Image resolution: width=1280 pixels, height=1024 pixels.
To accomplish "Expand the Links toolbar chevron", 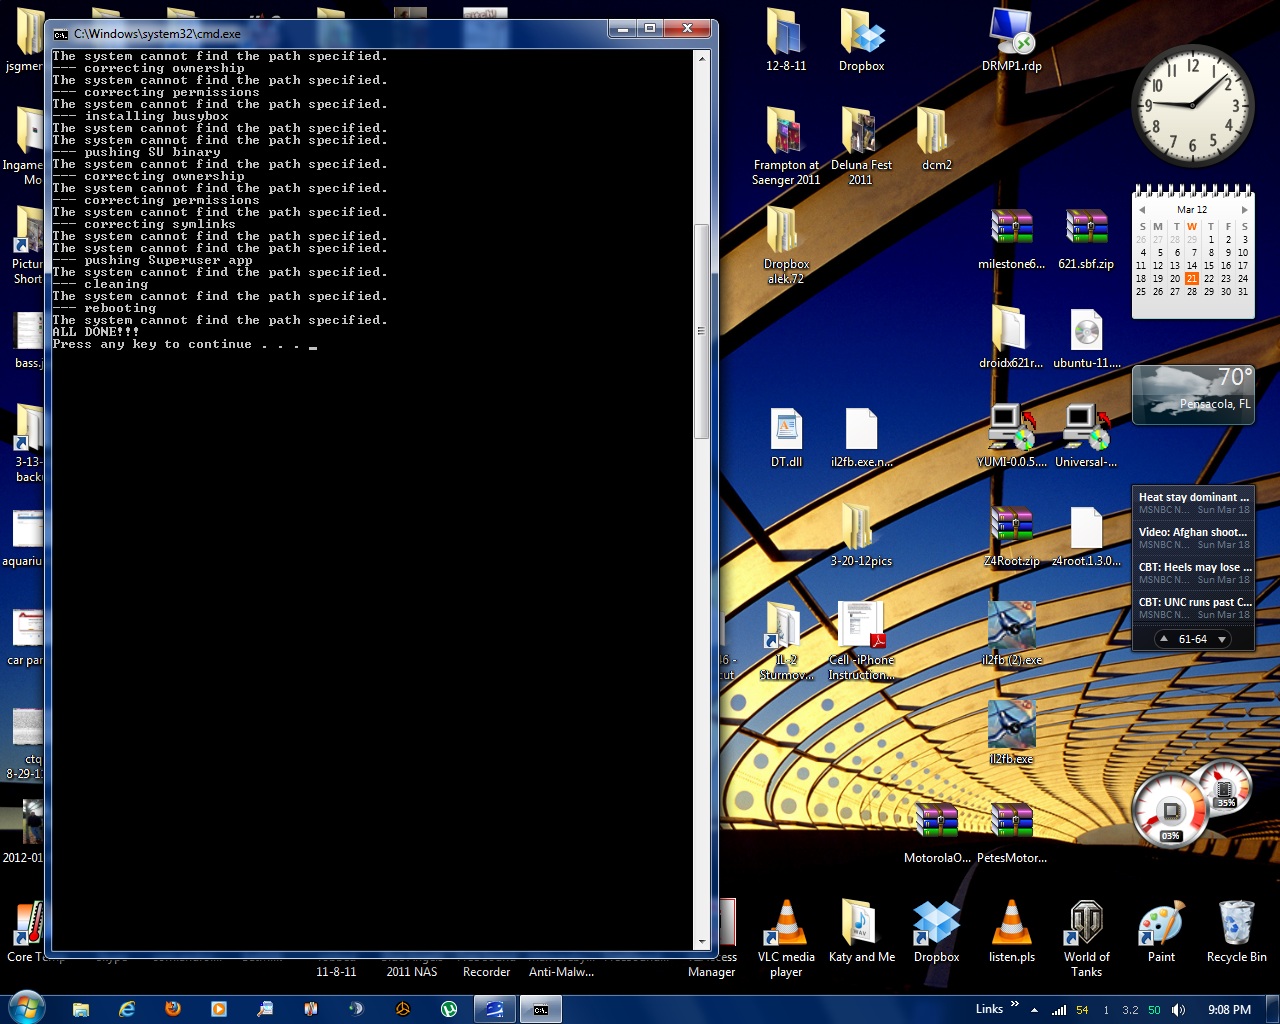I will coord(1015,1005).
